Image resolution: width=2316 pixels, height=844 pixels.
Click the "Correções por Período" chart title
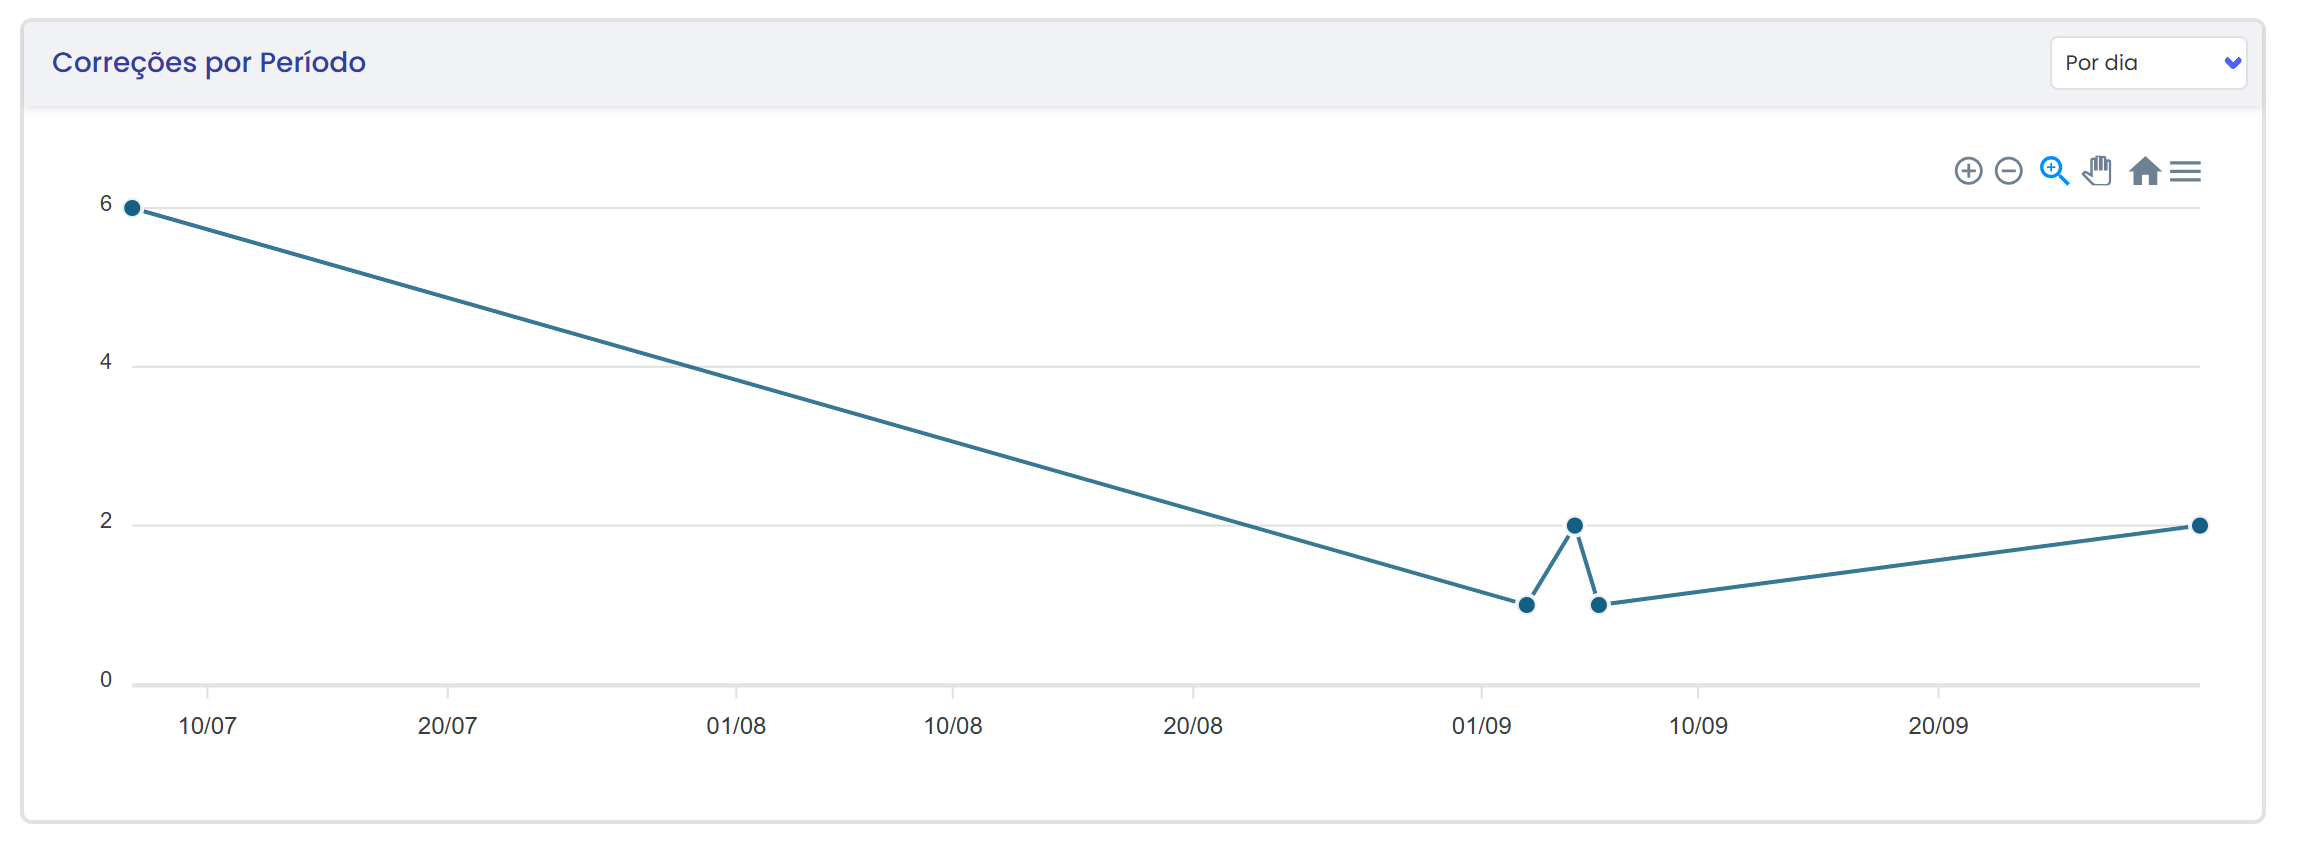(x=209, y=62)
